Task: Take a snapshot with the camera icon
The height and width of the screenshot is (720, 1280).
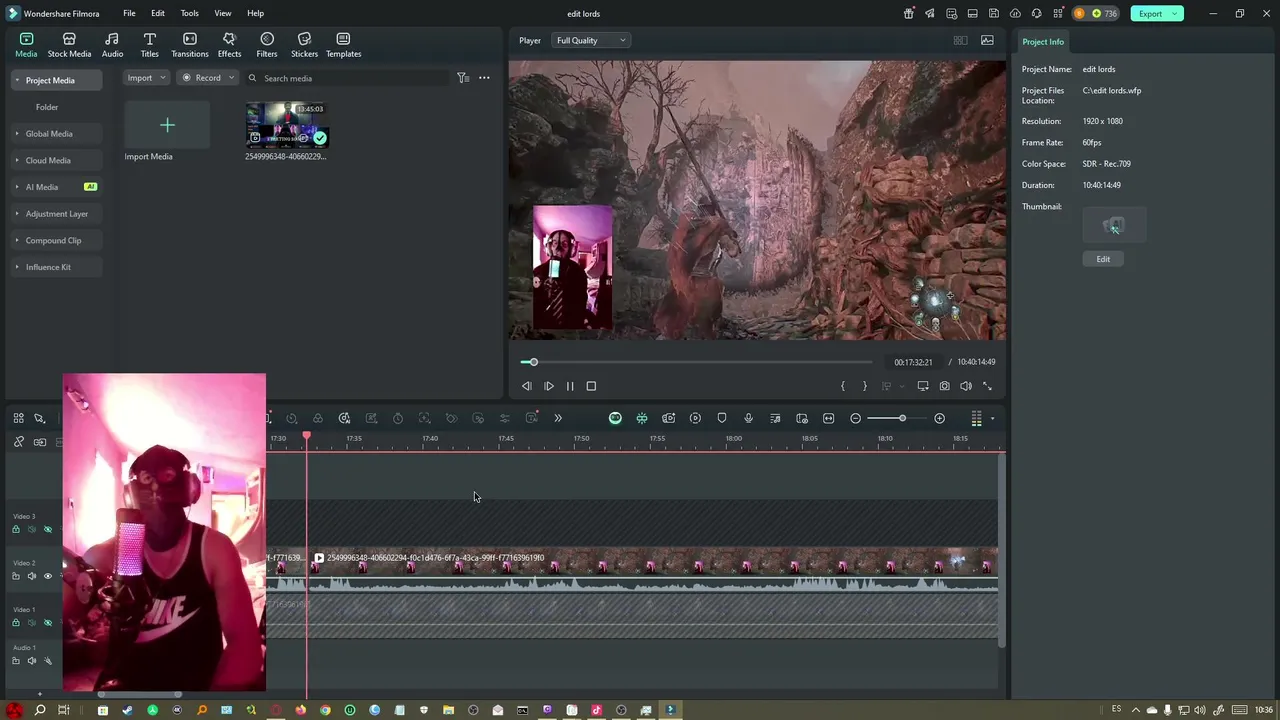Action: coord(944,386)
